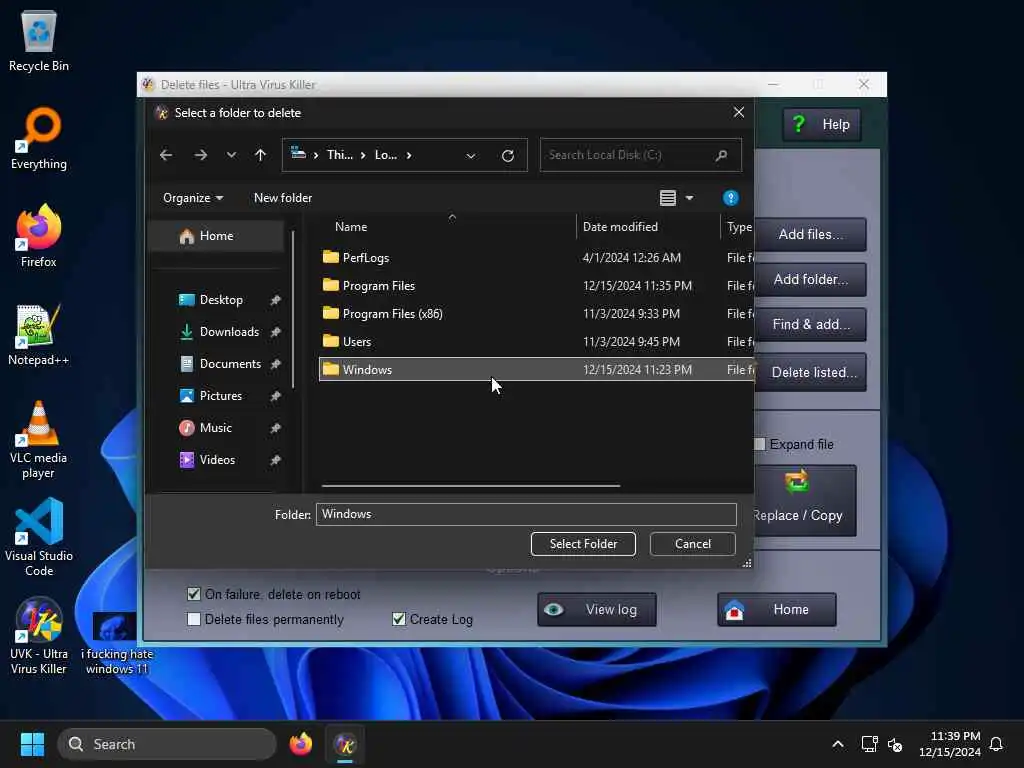This screenshot has height=768, width=1024.
Task: Show hidden system tray icons
Action: 838,744
